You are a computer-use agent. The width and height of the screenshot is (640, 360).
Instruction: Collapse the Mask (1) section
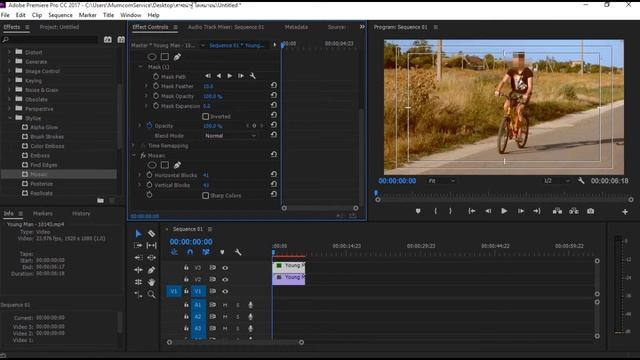pyautogui.click(x=140, y=67)
